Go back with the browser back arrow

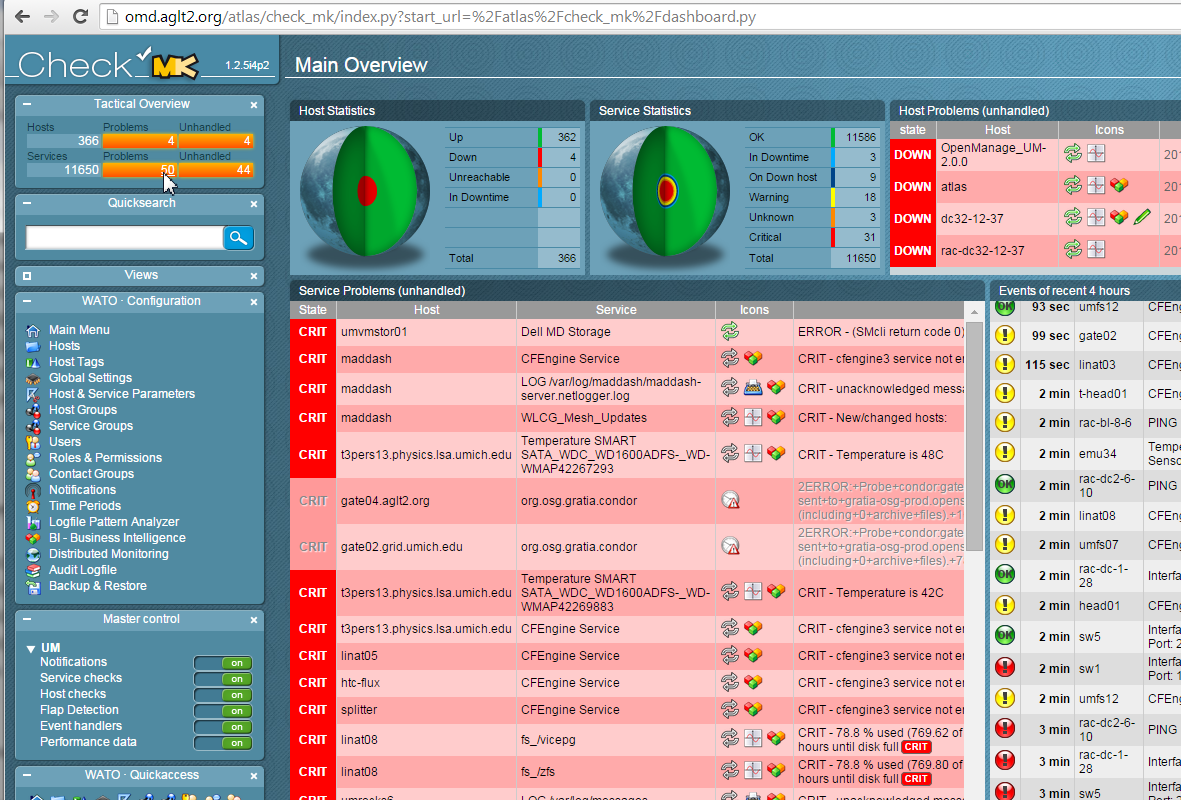pyautogui.click(x=23, y=16)
